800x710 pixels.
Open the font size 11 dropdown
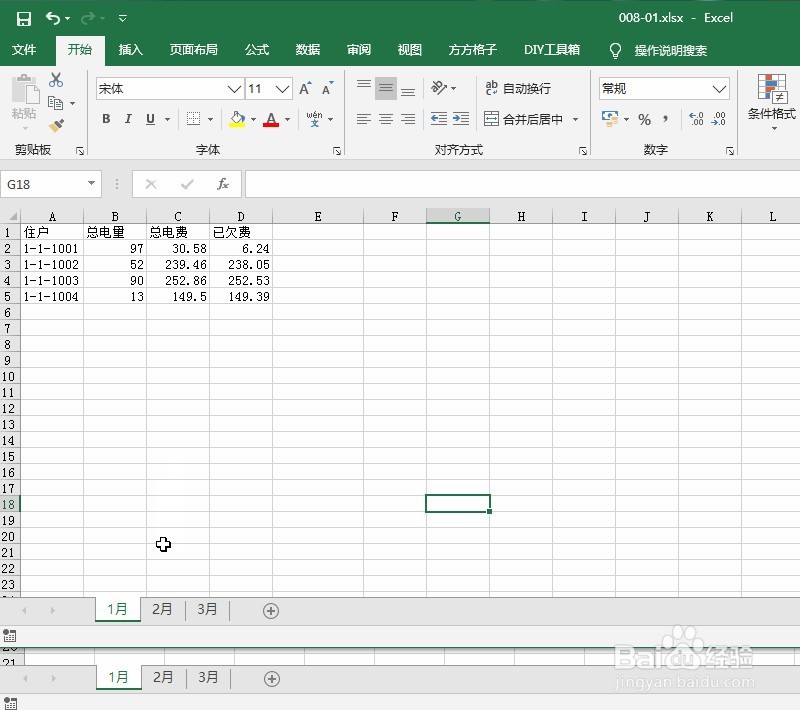click(282, 89)
